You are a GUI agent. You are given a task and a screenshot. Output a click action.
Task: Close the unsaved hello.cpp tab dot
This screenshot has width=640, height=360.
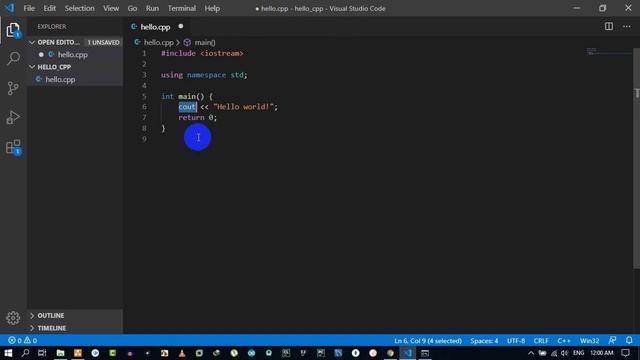[181, 27]
